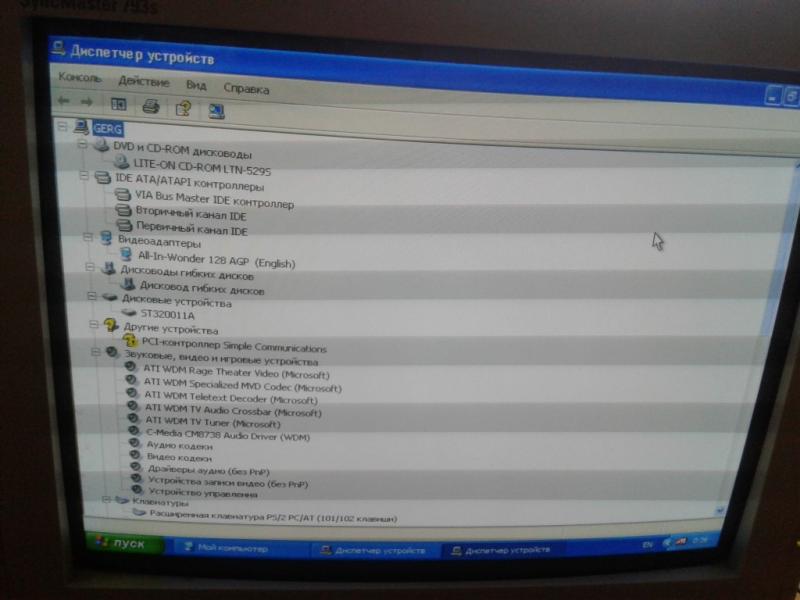Click the Видеоадаптеры category monitor icon

pos(106,238)
